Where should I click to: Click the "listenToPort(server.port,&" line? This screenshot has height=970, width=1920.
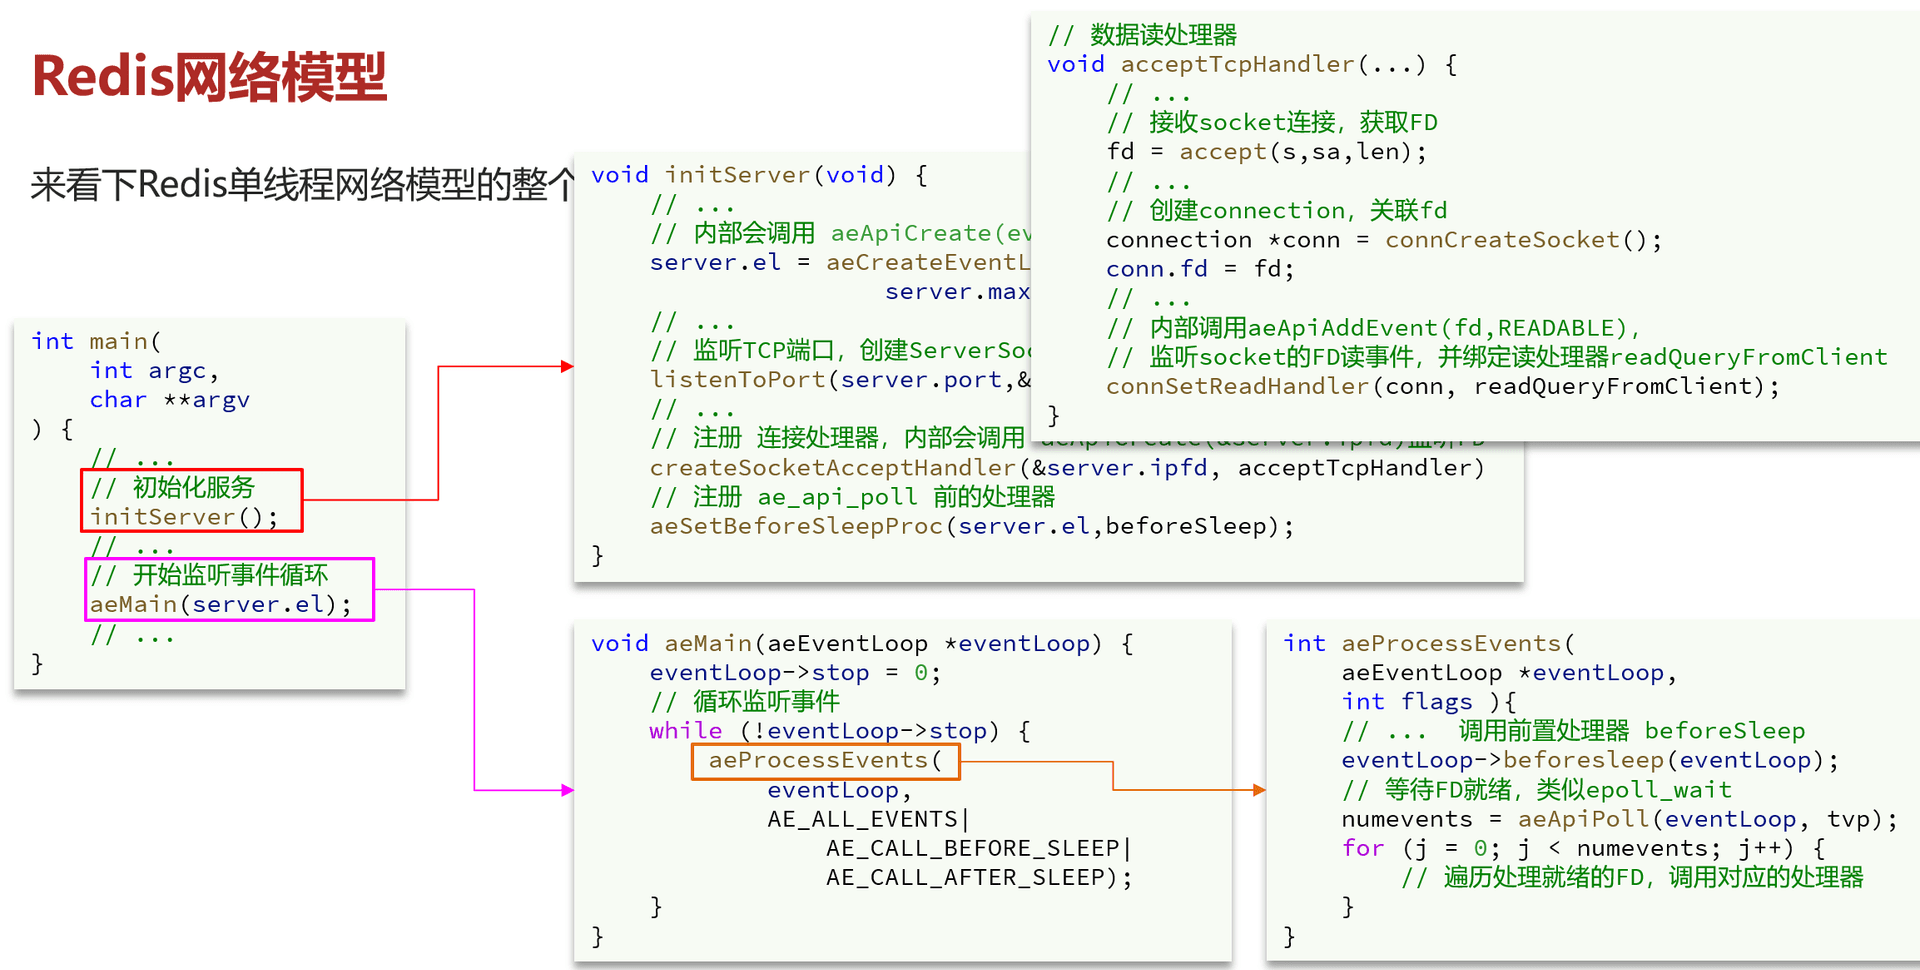point(840,380)
